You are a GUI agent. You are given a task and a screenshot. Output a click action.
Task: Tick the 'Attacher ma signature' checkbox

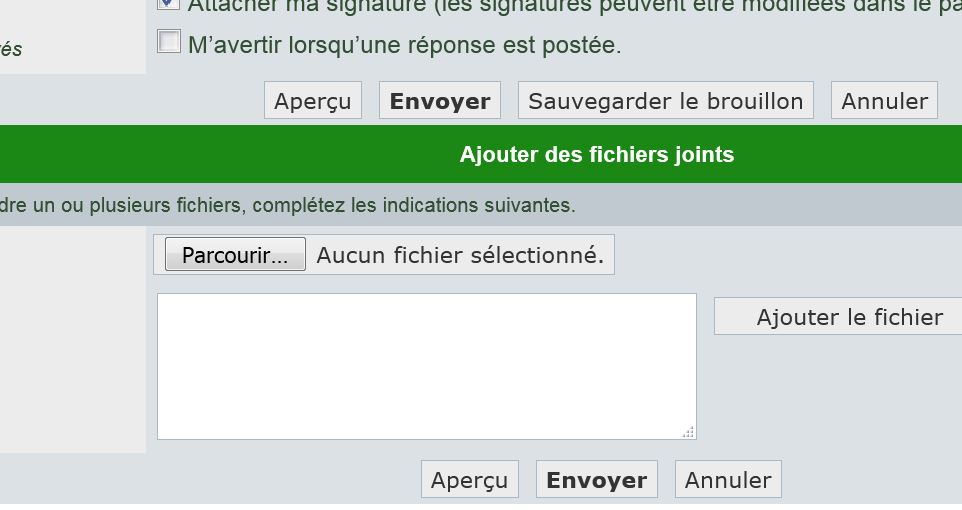[169, 4]
